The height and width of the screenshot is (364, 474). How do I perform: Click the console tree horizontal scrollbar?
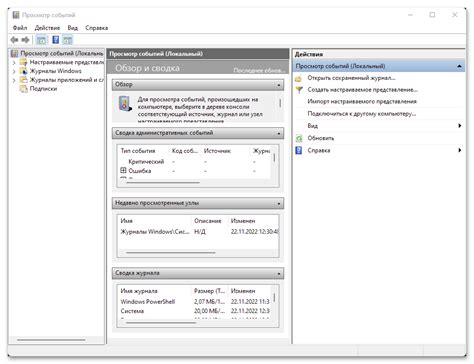51,340
